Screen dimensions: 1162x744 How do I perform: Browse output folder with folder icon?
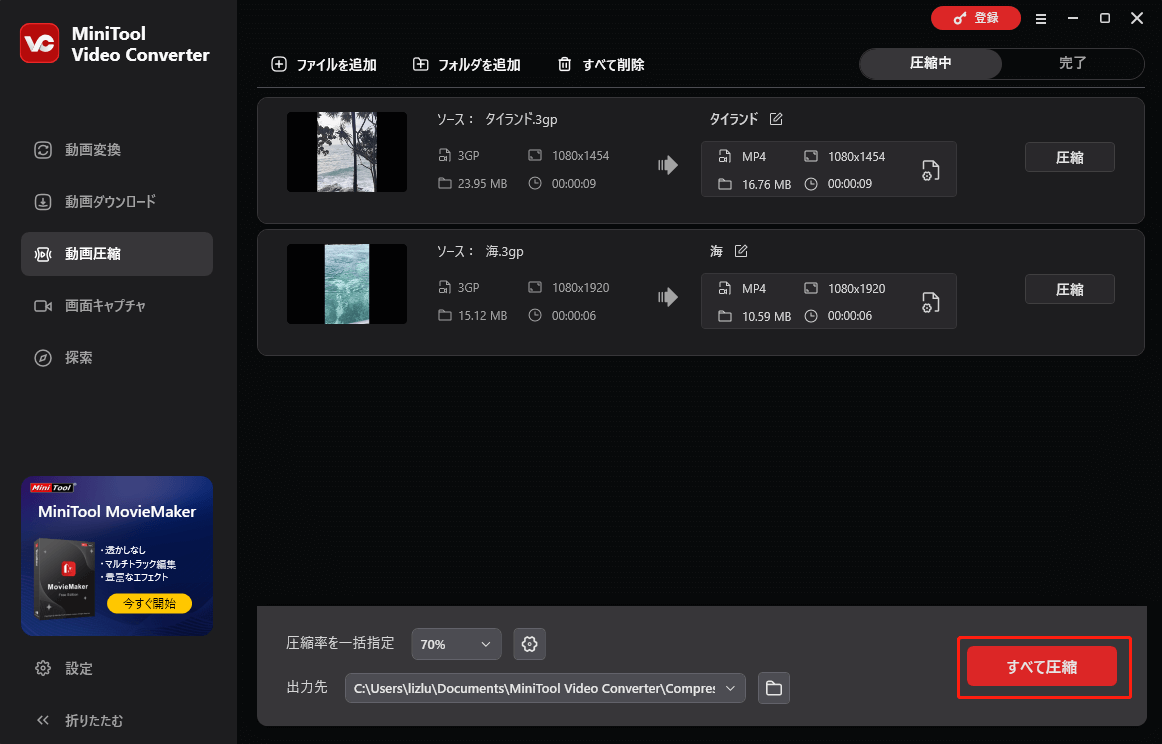pos(774,688)
